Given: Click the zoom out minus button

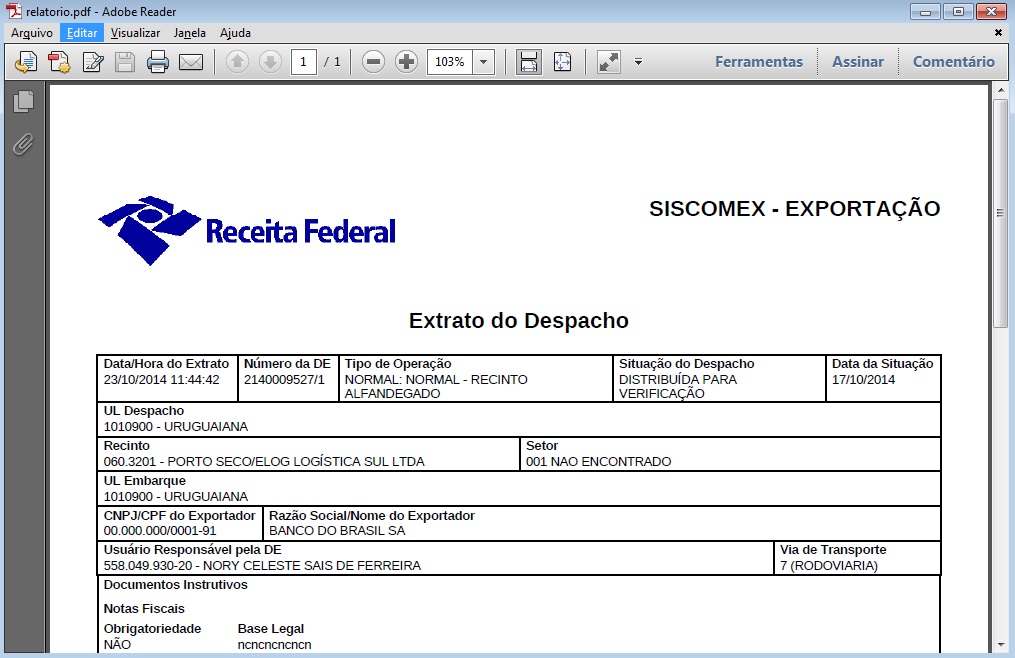Looking at the screenshot, I should click(x=373, y=62).
